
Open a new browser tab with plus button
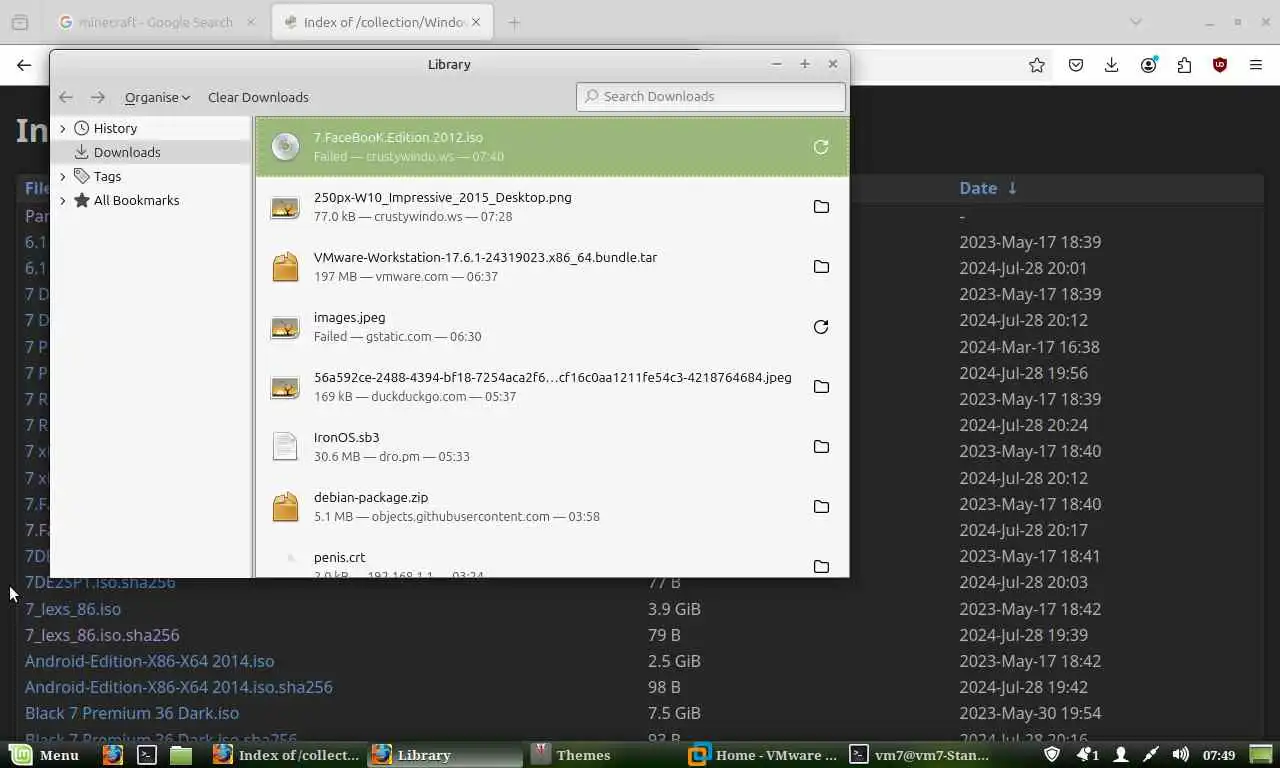pos(514,22)
